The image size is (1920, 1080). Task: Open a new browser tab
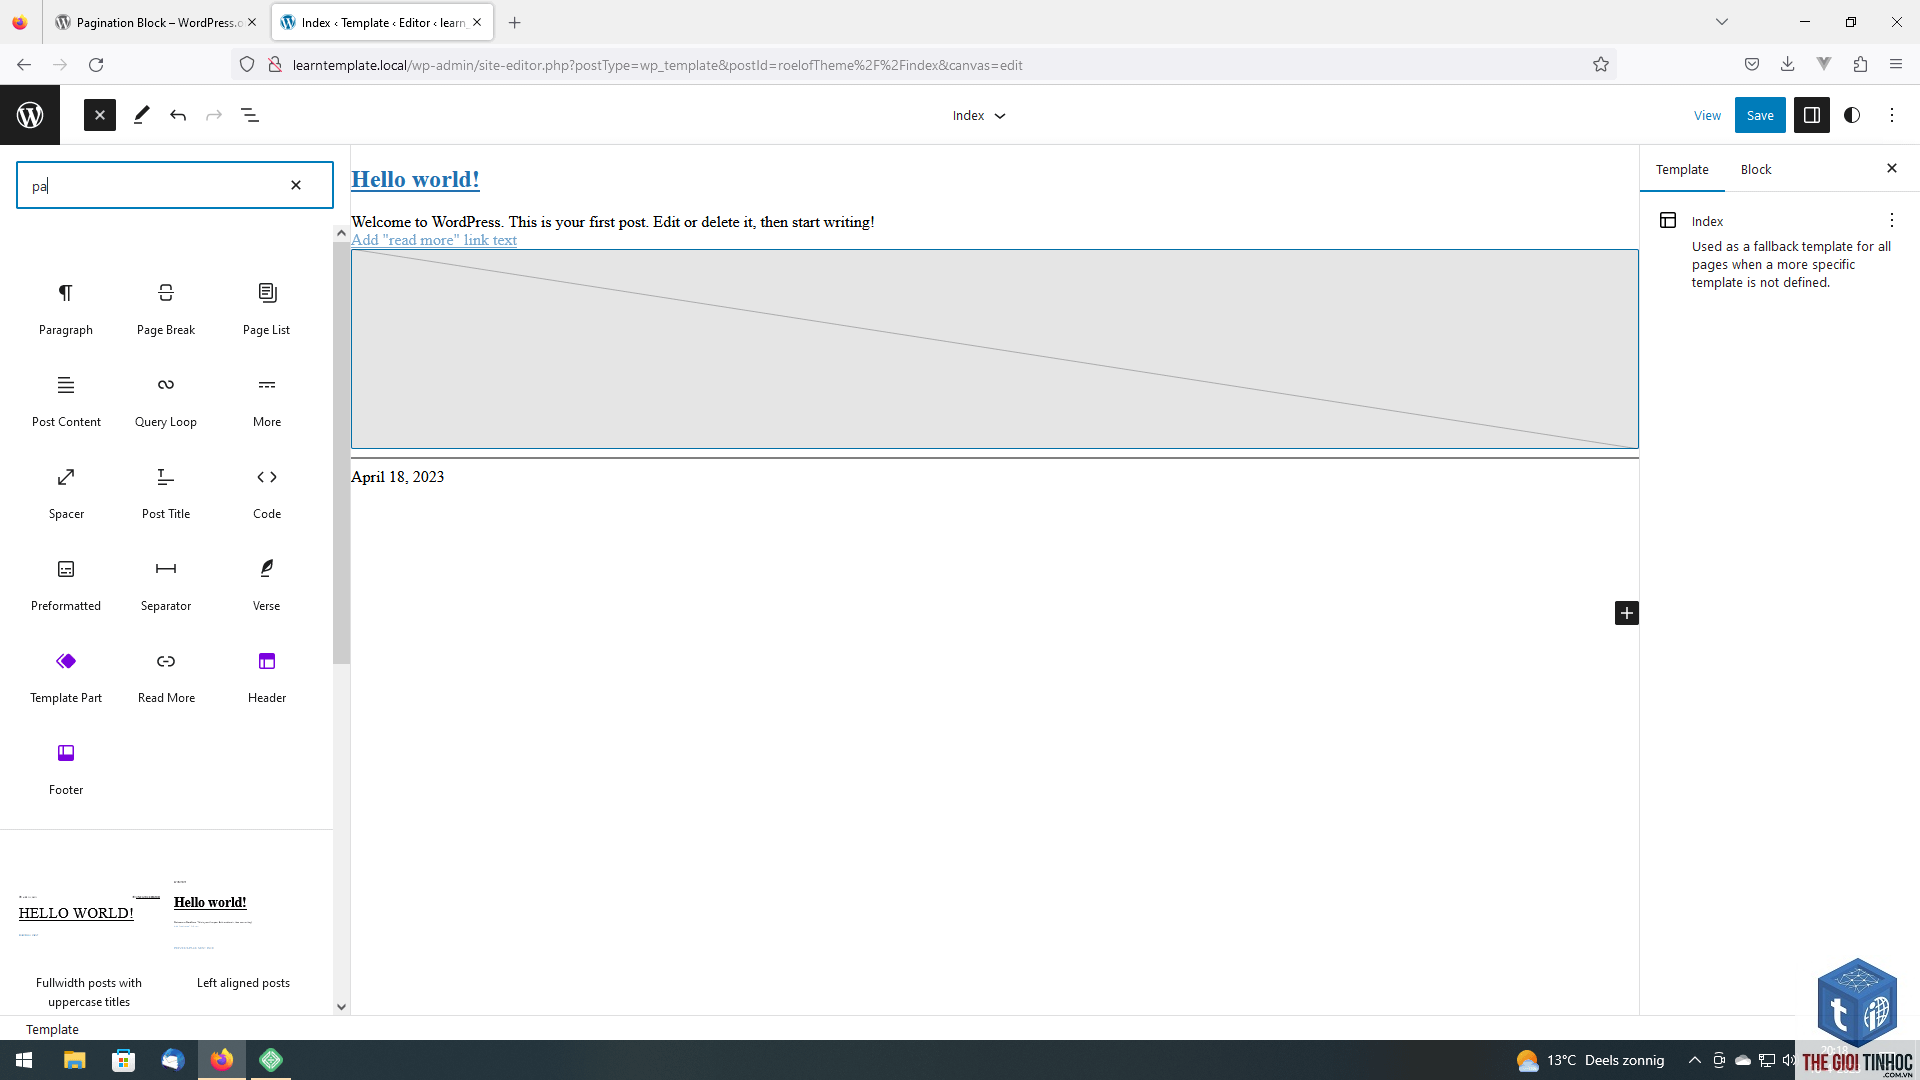coord(515,22)
